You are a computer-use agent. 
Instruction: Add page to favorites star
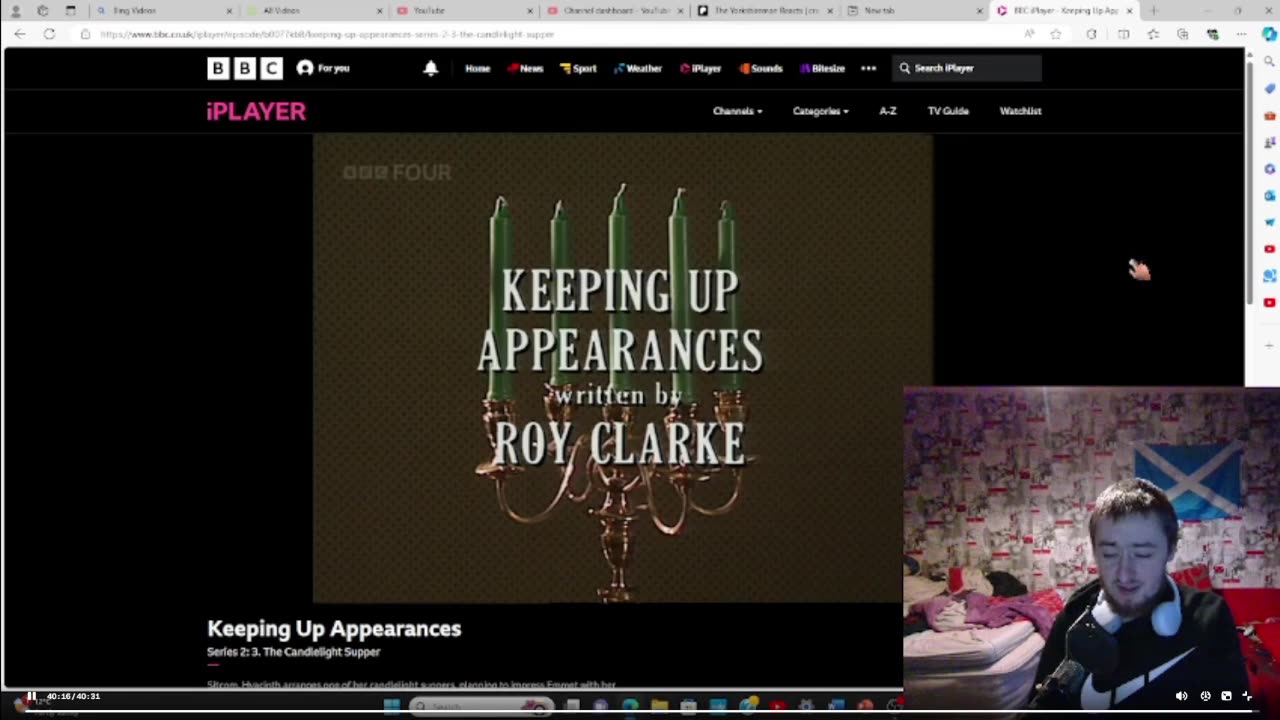(x=1056, y=34)
